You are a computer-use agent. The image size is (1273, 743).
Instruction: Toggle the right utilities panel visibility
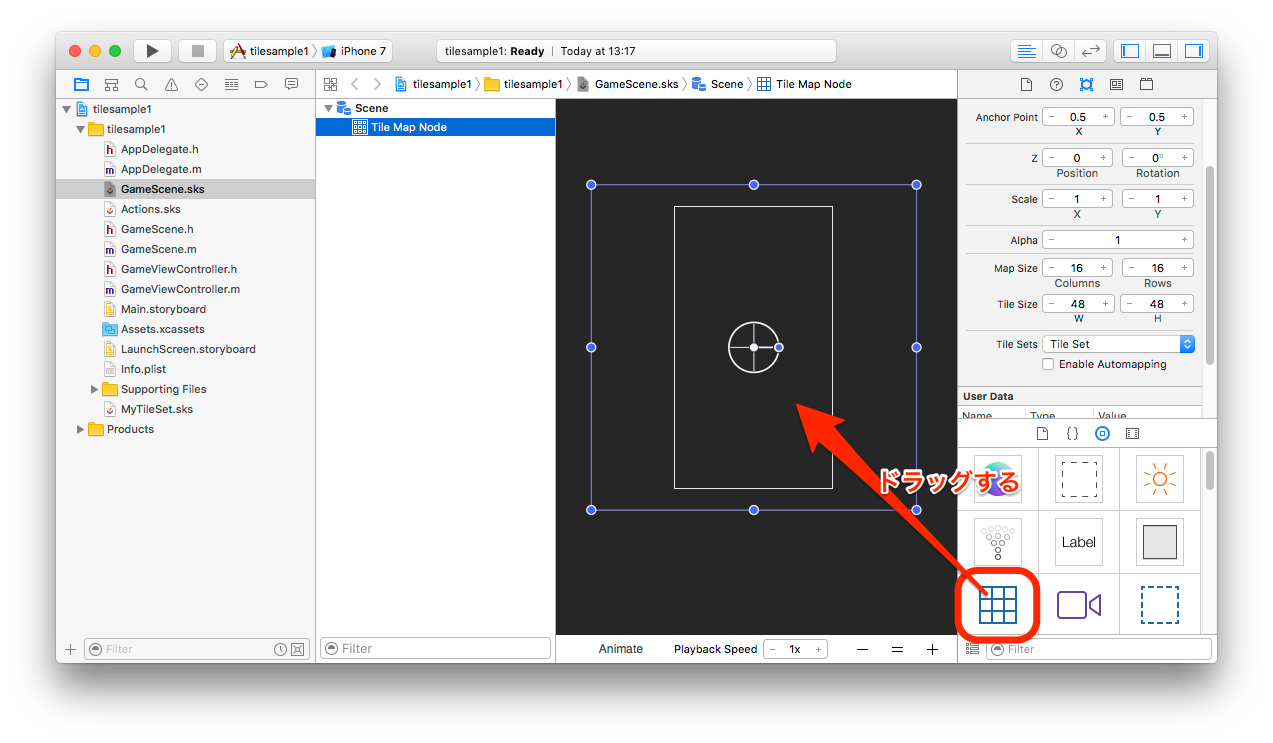1194,50
